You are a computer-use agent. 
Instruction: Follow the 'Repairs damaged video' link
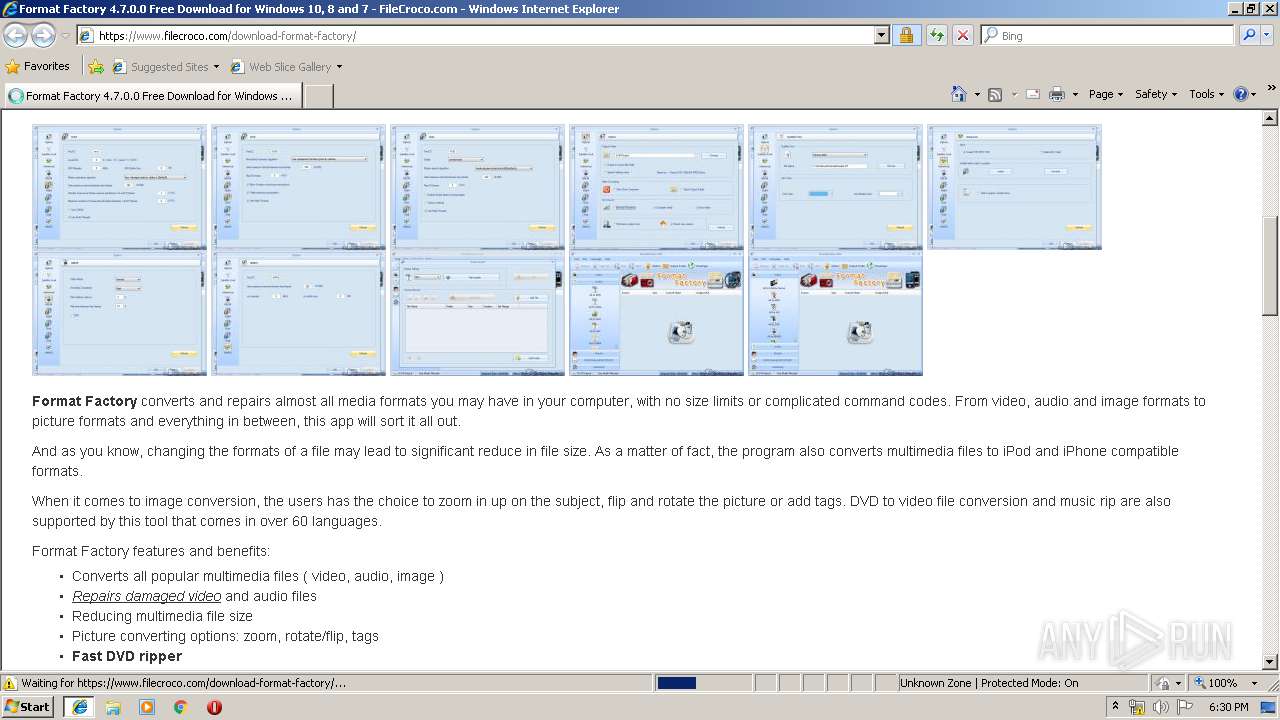(x=146, y=596)
